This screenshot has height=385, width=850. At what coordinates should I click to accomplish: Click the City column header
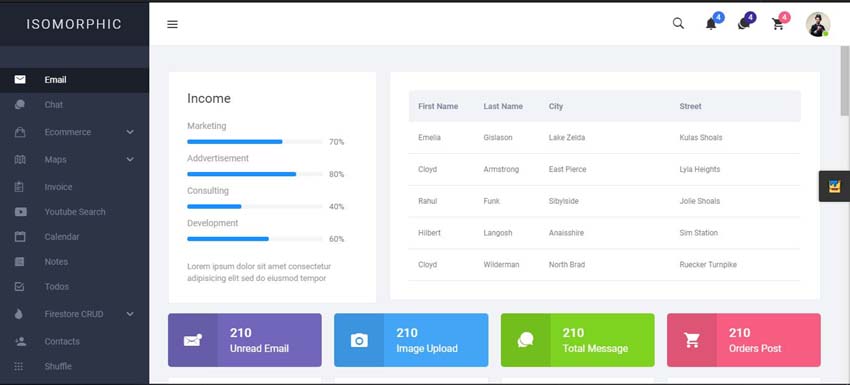556,106
